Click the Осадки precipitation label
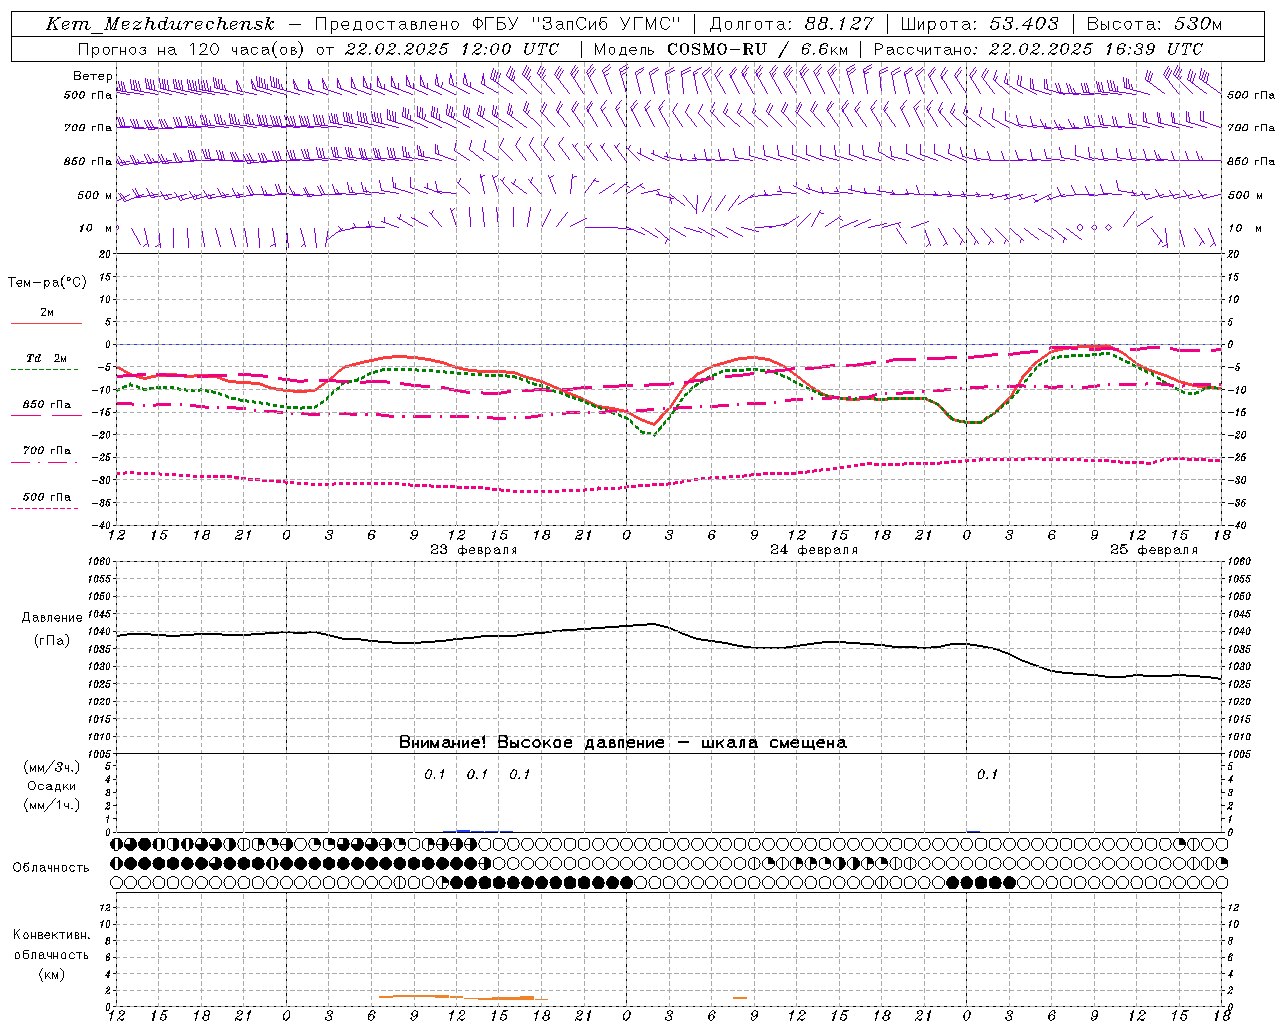 [52, 786]
